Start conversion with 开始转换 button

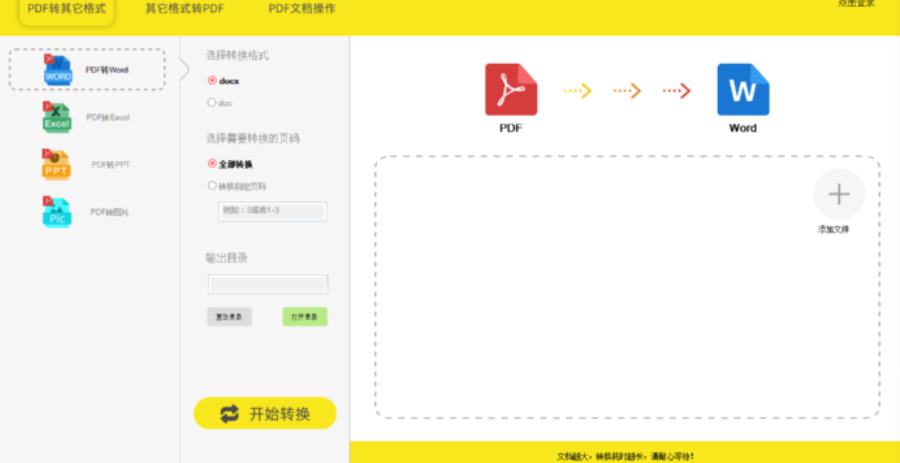click(265, 414)
